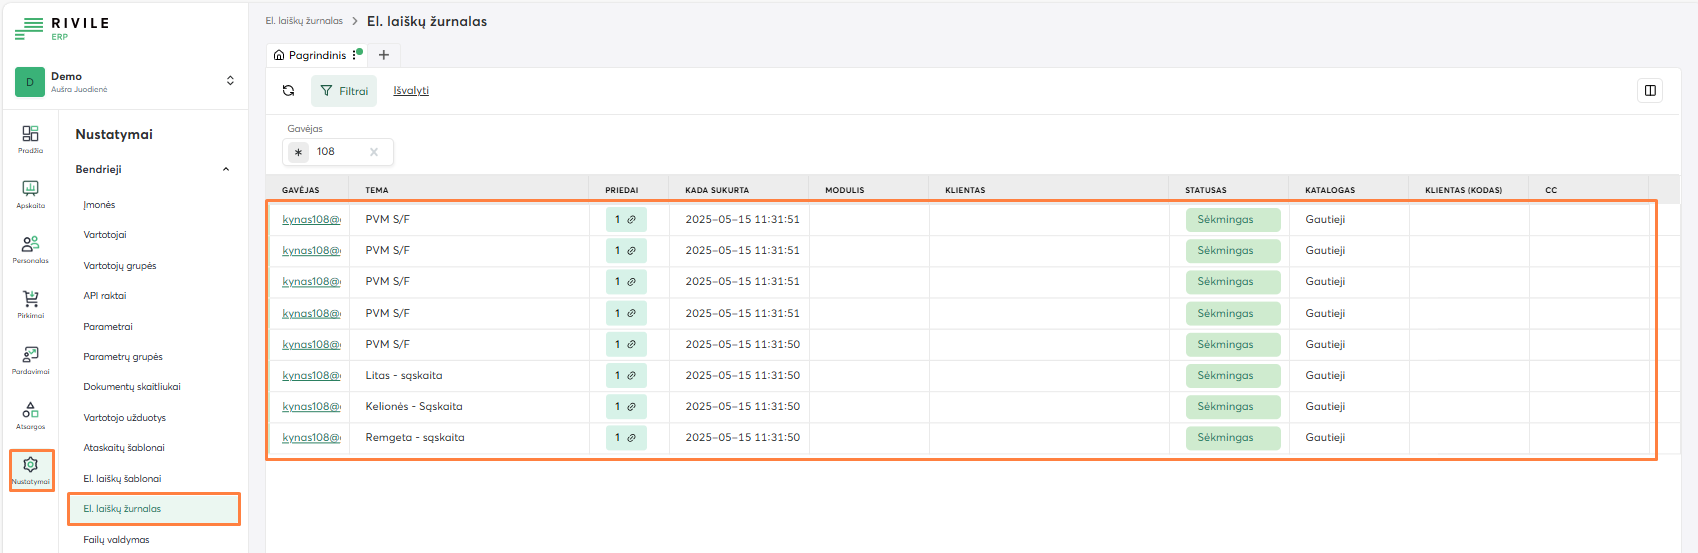Click the refresh icon in toolbar
The height and width of the screenshot is (553, 1698).
tap(289, 91)
